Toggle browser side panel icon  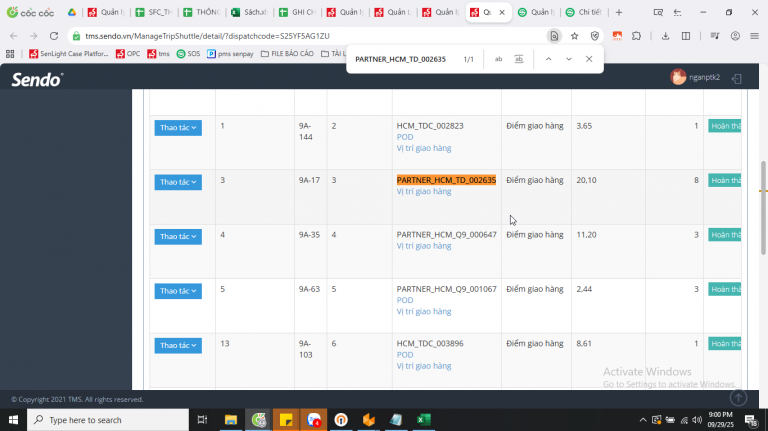pos(686,36)
